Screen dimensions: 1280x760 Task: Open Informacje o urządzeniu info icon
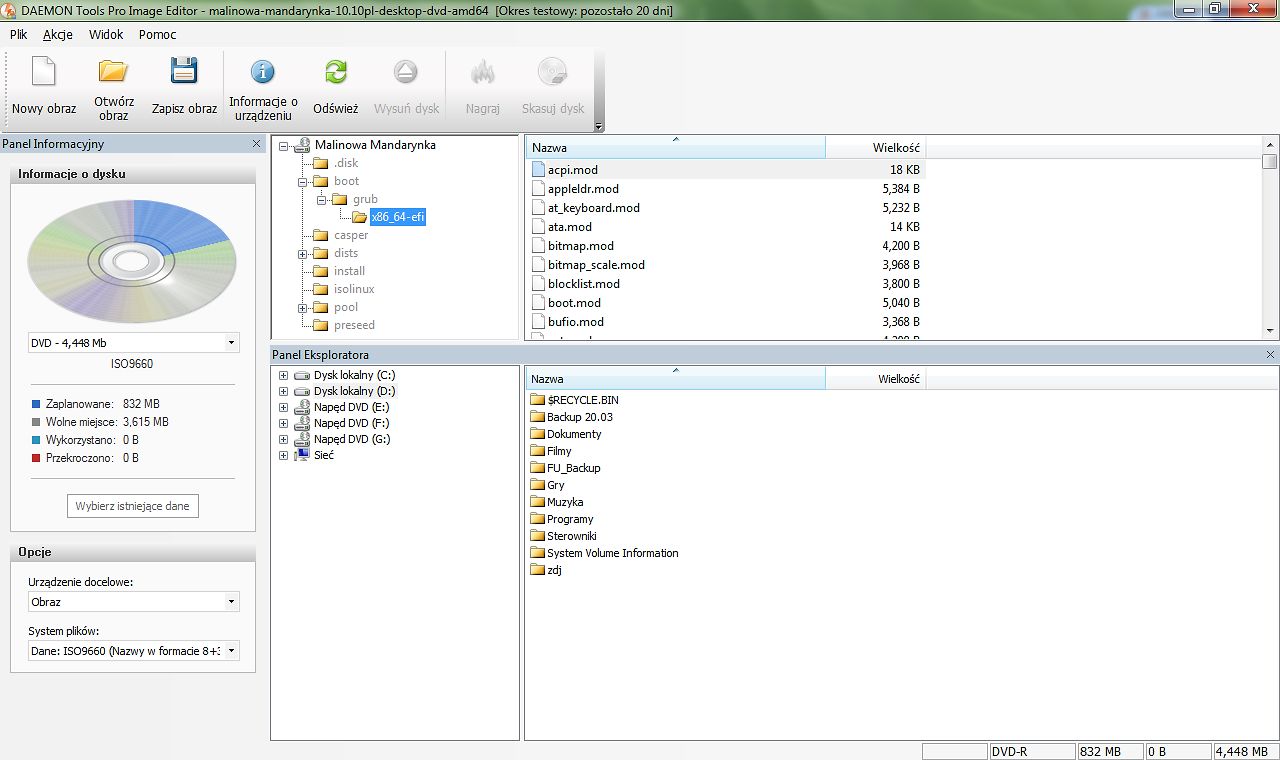263,72
